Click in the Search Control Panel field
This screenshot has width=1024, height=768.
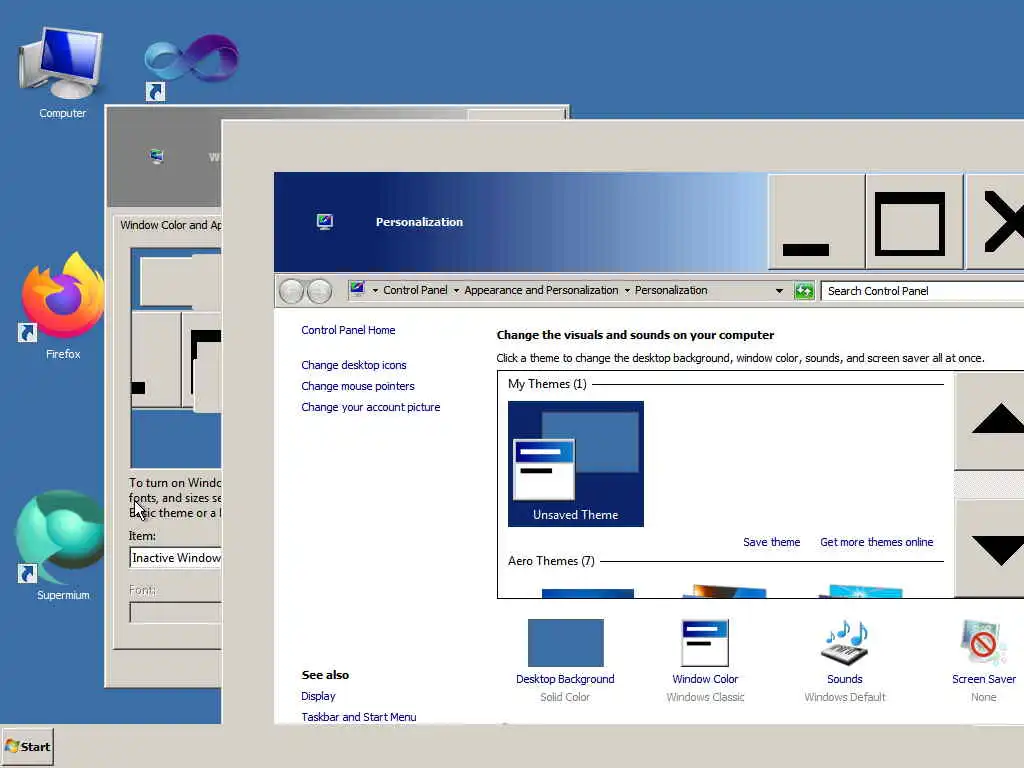[x=922, y=291]
